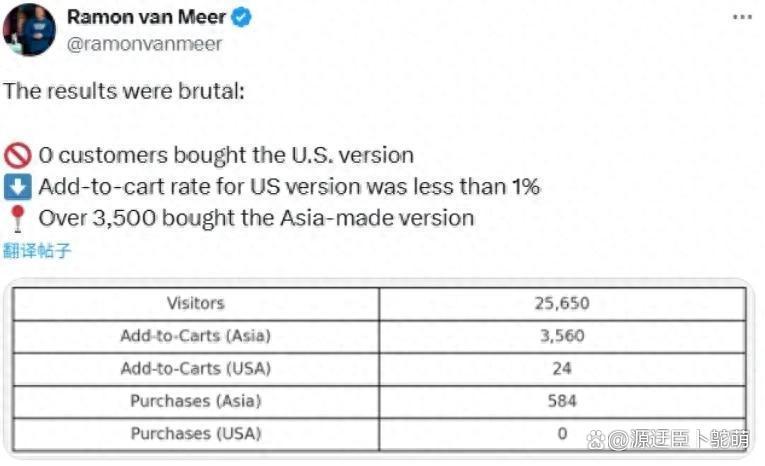The width and height of the screenshot is (765, 466).
Task: Click the Add-to-Carts (USA) label cell
Action: pos(196,369)
